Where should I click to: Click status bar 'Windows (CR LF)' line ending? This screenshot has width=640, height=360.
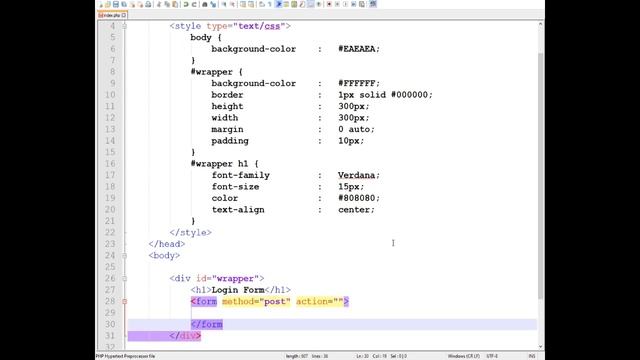pos(464,356)
